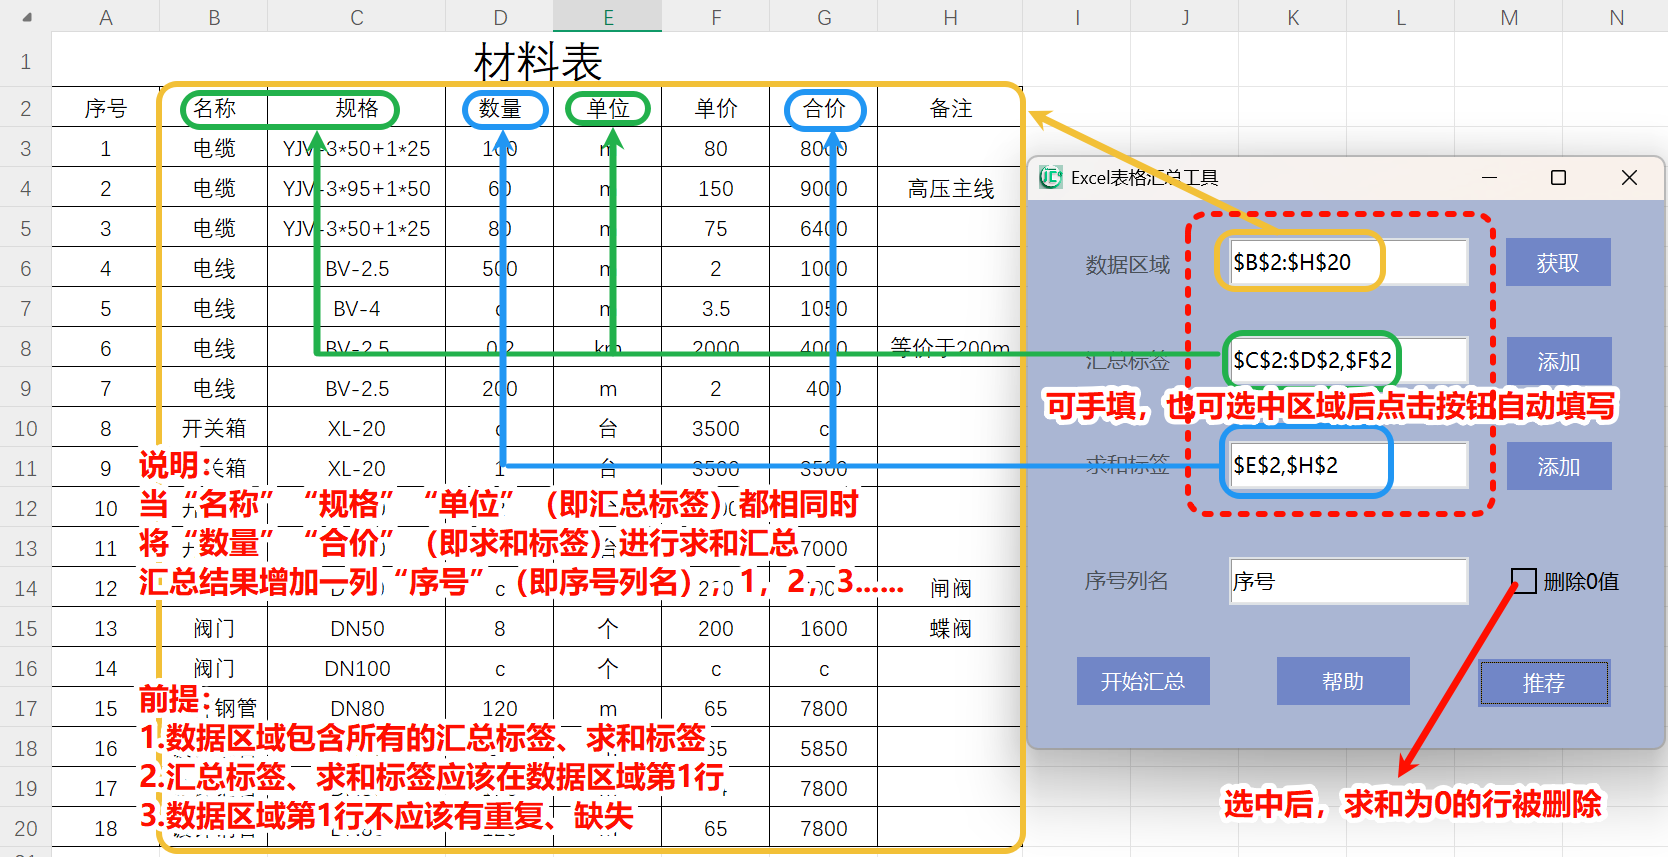The width and height of the screenshot is (1668, 857).
Task: Minimize the Excel表格汇总工具 dialog
Action: click(x=1489, y=178)
